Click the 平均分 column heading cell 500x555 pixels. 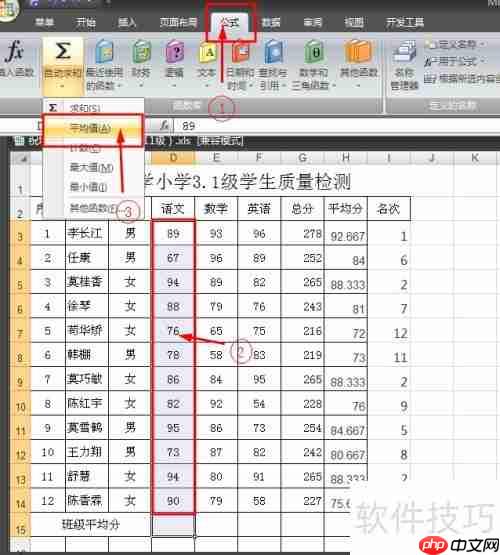pyautogui.click(x=346, y=209)
